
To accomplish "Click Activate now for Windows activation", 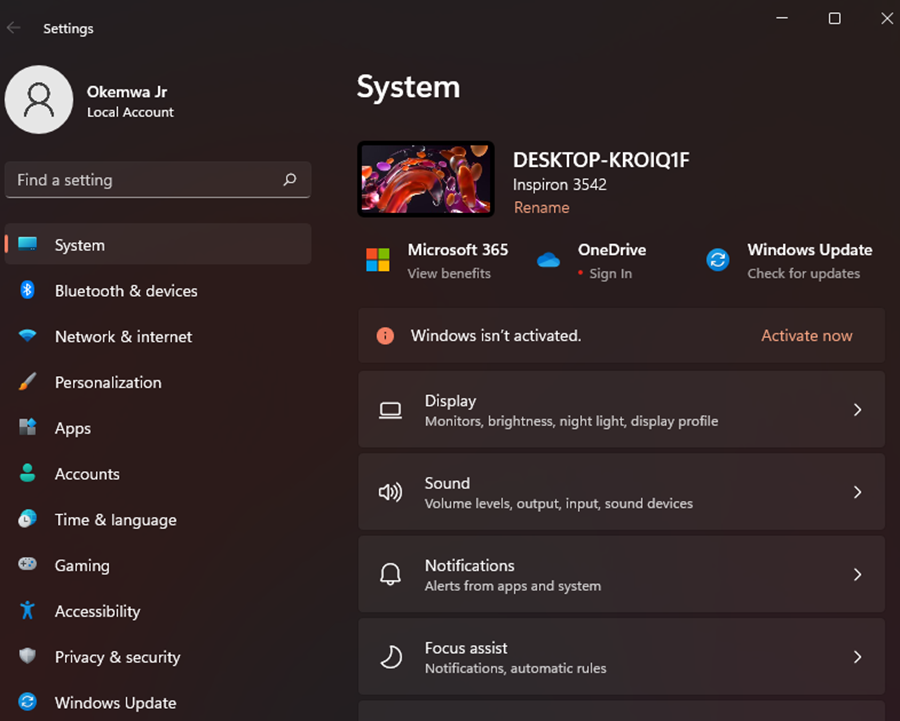I will pos(806,335).
